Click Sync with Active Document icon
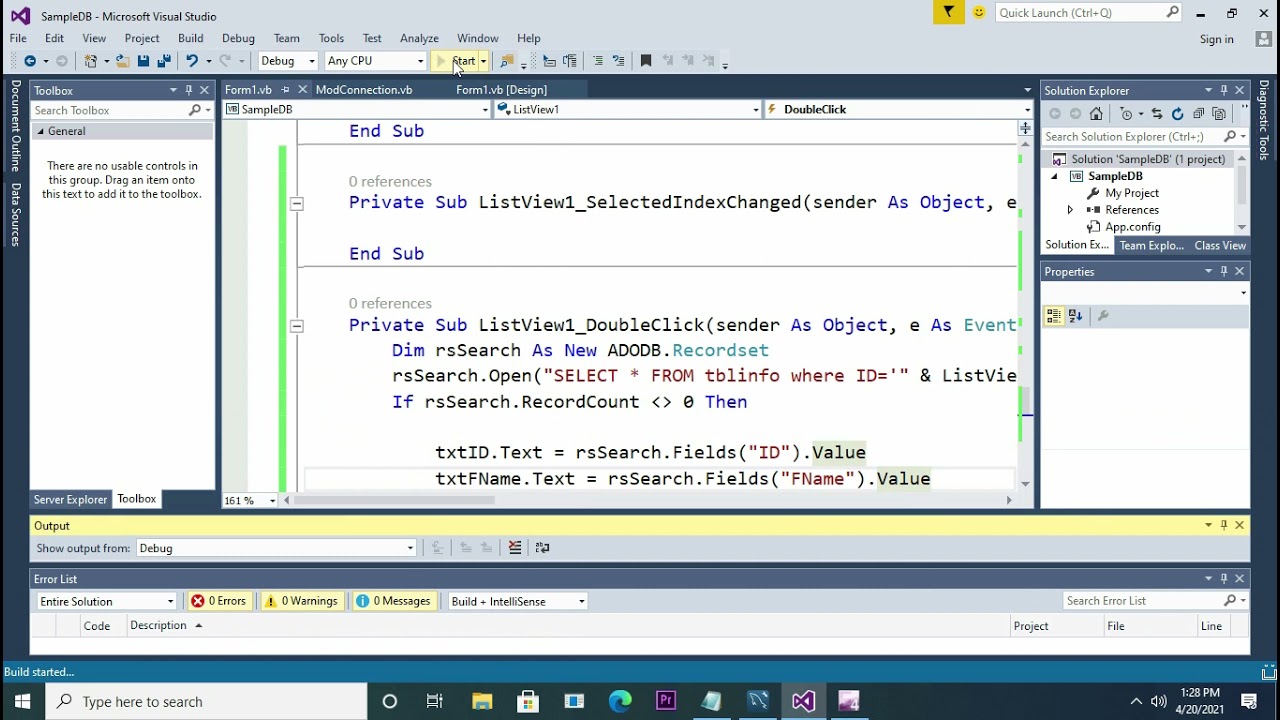 point(1157,114)
